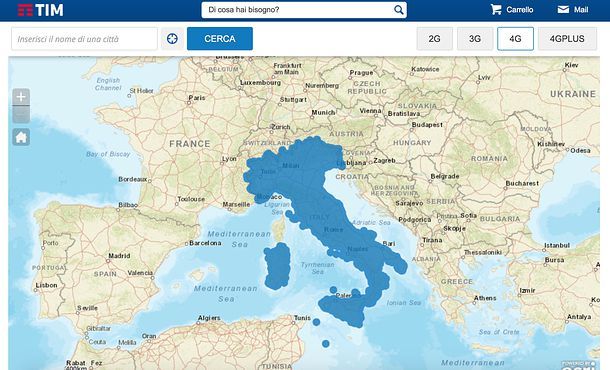The image size is (610, 370).
Task: Click the Munich label on map
Action: 323,112
